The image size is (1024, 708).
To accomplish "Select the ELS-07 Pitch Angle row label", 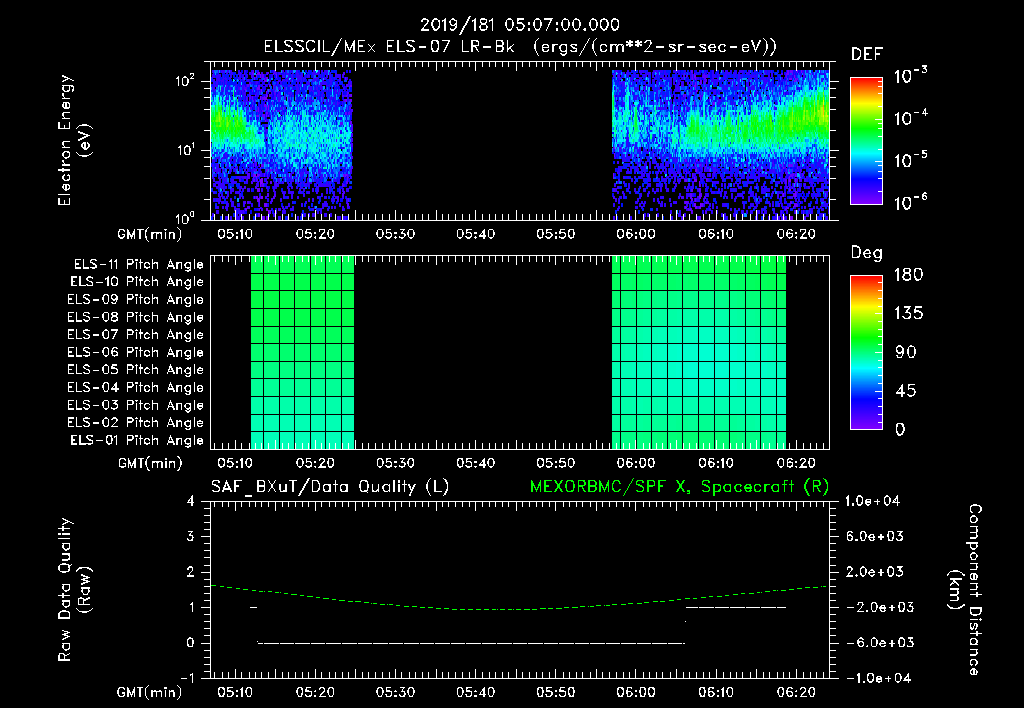I will [136, 334].
